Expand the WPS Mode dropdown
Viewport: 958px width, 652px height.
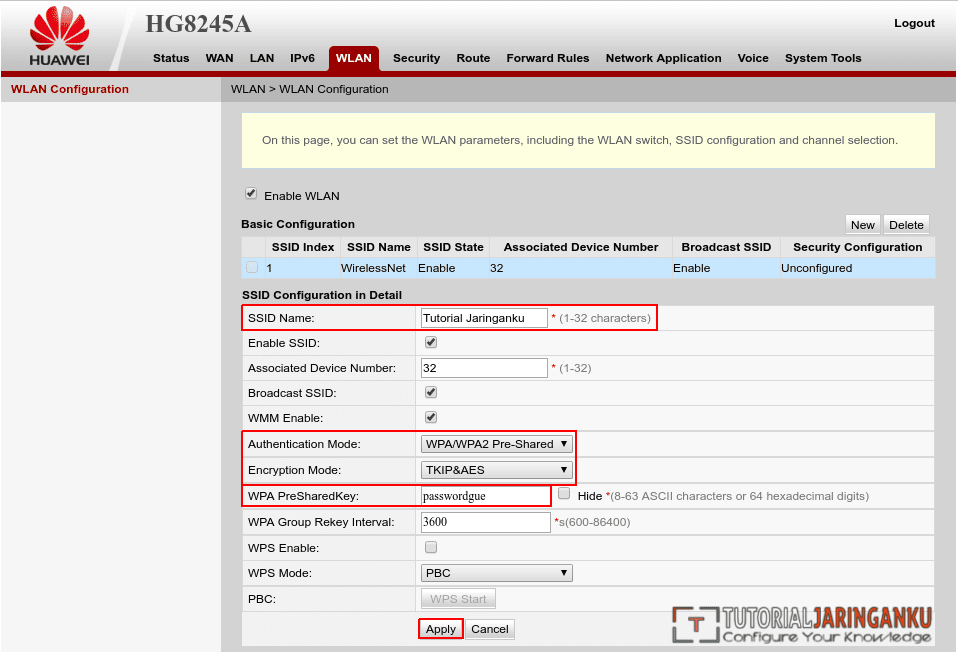[496, 572]
